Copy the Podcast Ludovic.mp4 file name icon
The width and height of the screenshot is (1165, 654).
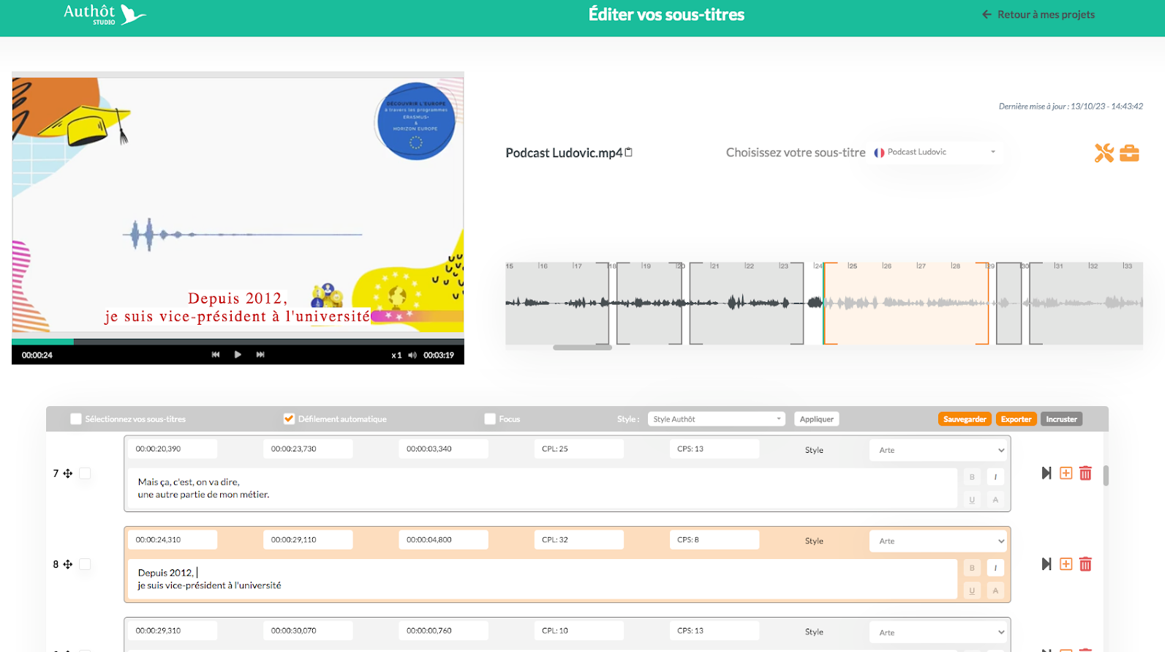coord(629,152)
